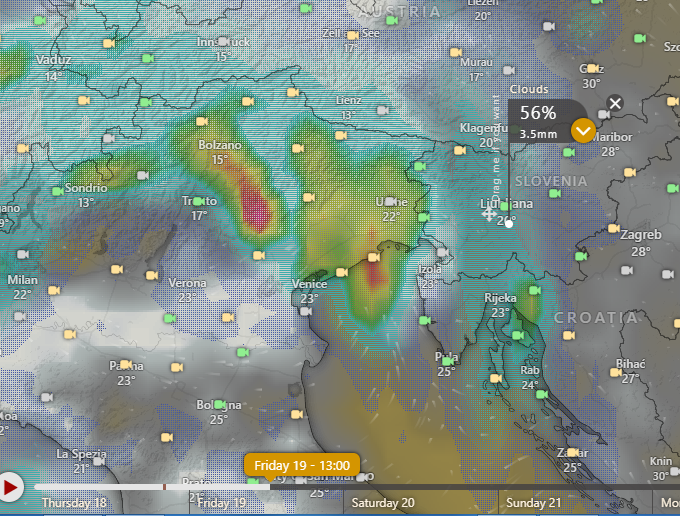Viewport: 680px width, 516px height.
Task: Open the grey webcam icon over San Marino
Action: click(x=361, y=477)
